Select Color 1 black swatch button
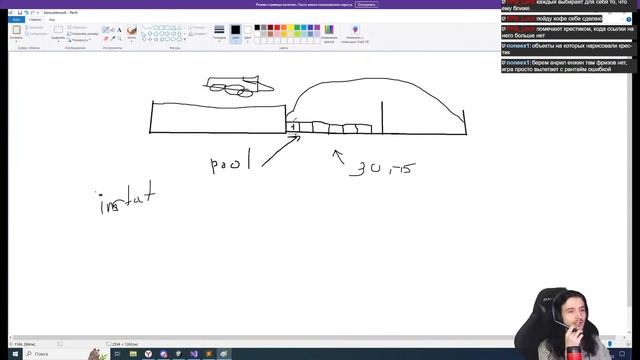640x360 pixels. pos(236,33)
